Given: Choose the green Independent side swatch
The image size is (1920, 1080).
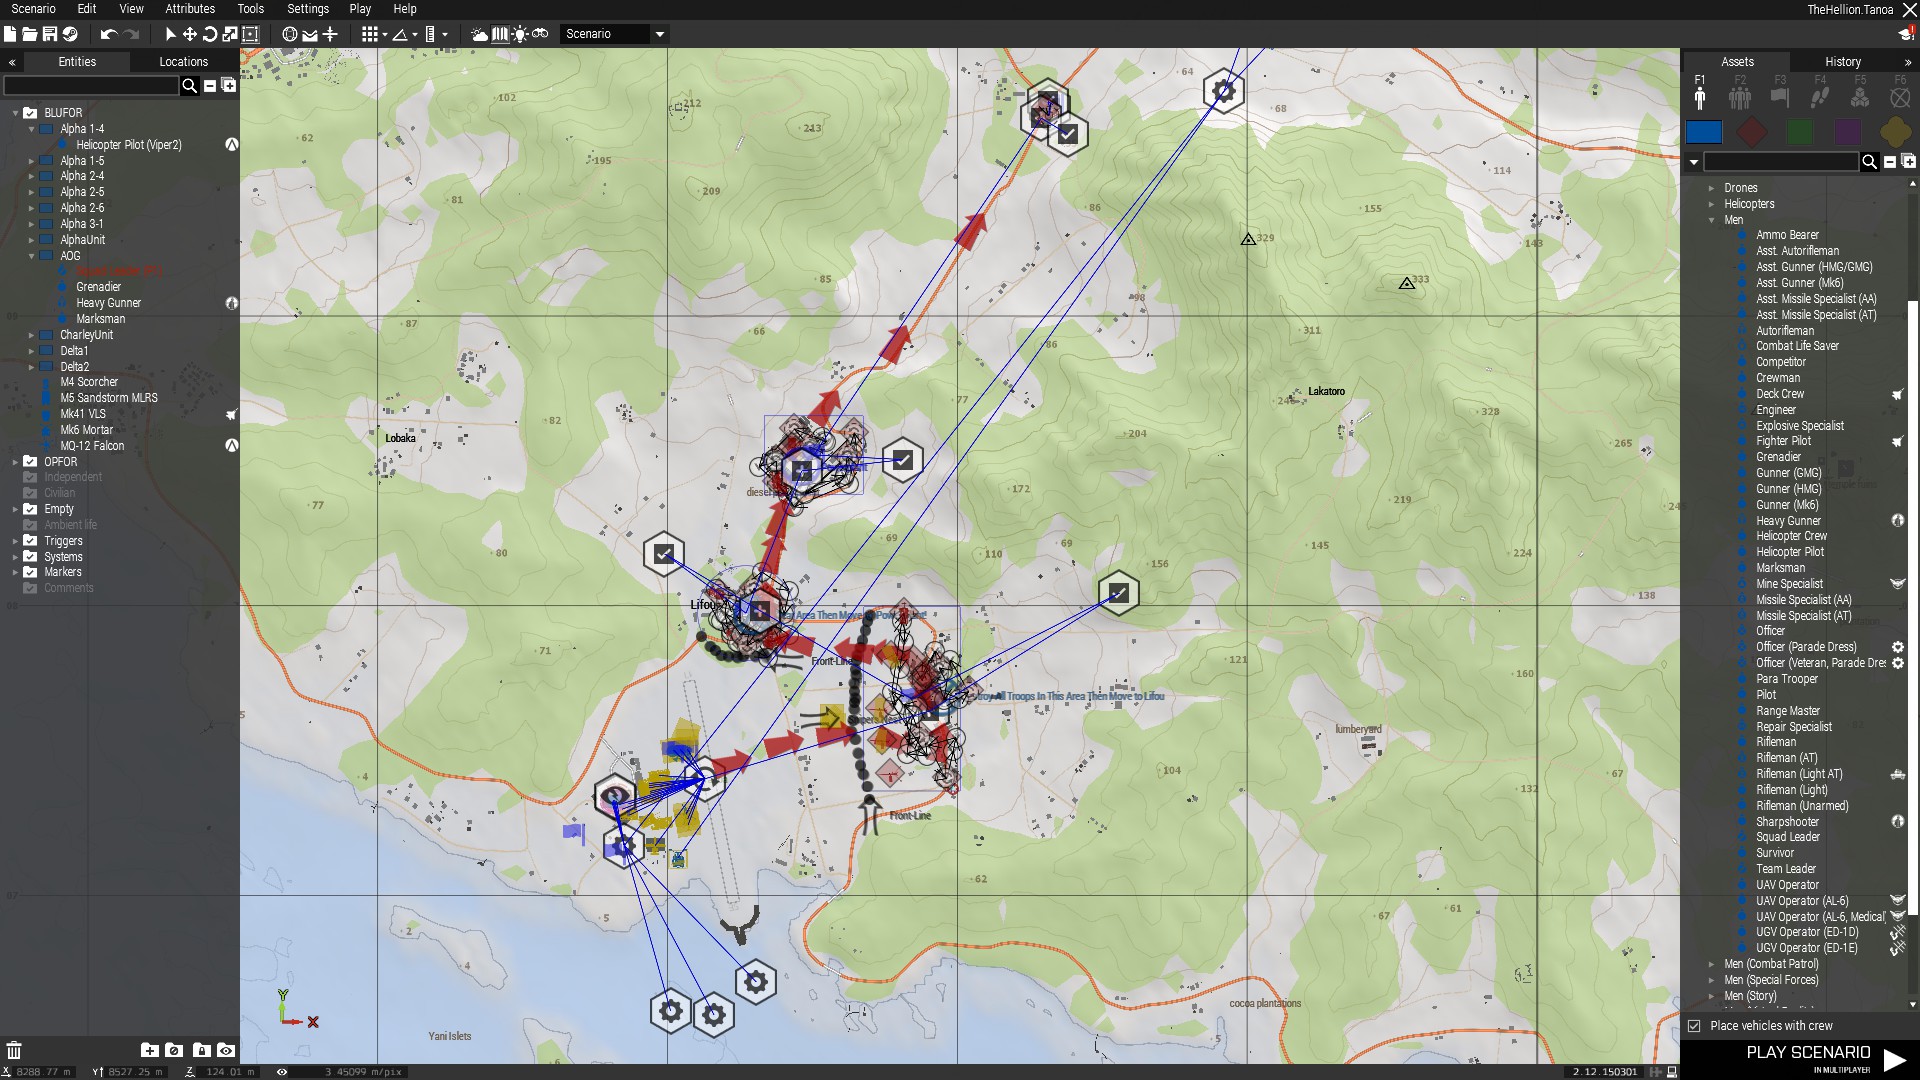Looking at the screenshot, I should coord(1800,132).
